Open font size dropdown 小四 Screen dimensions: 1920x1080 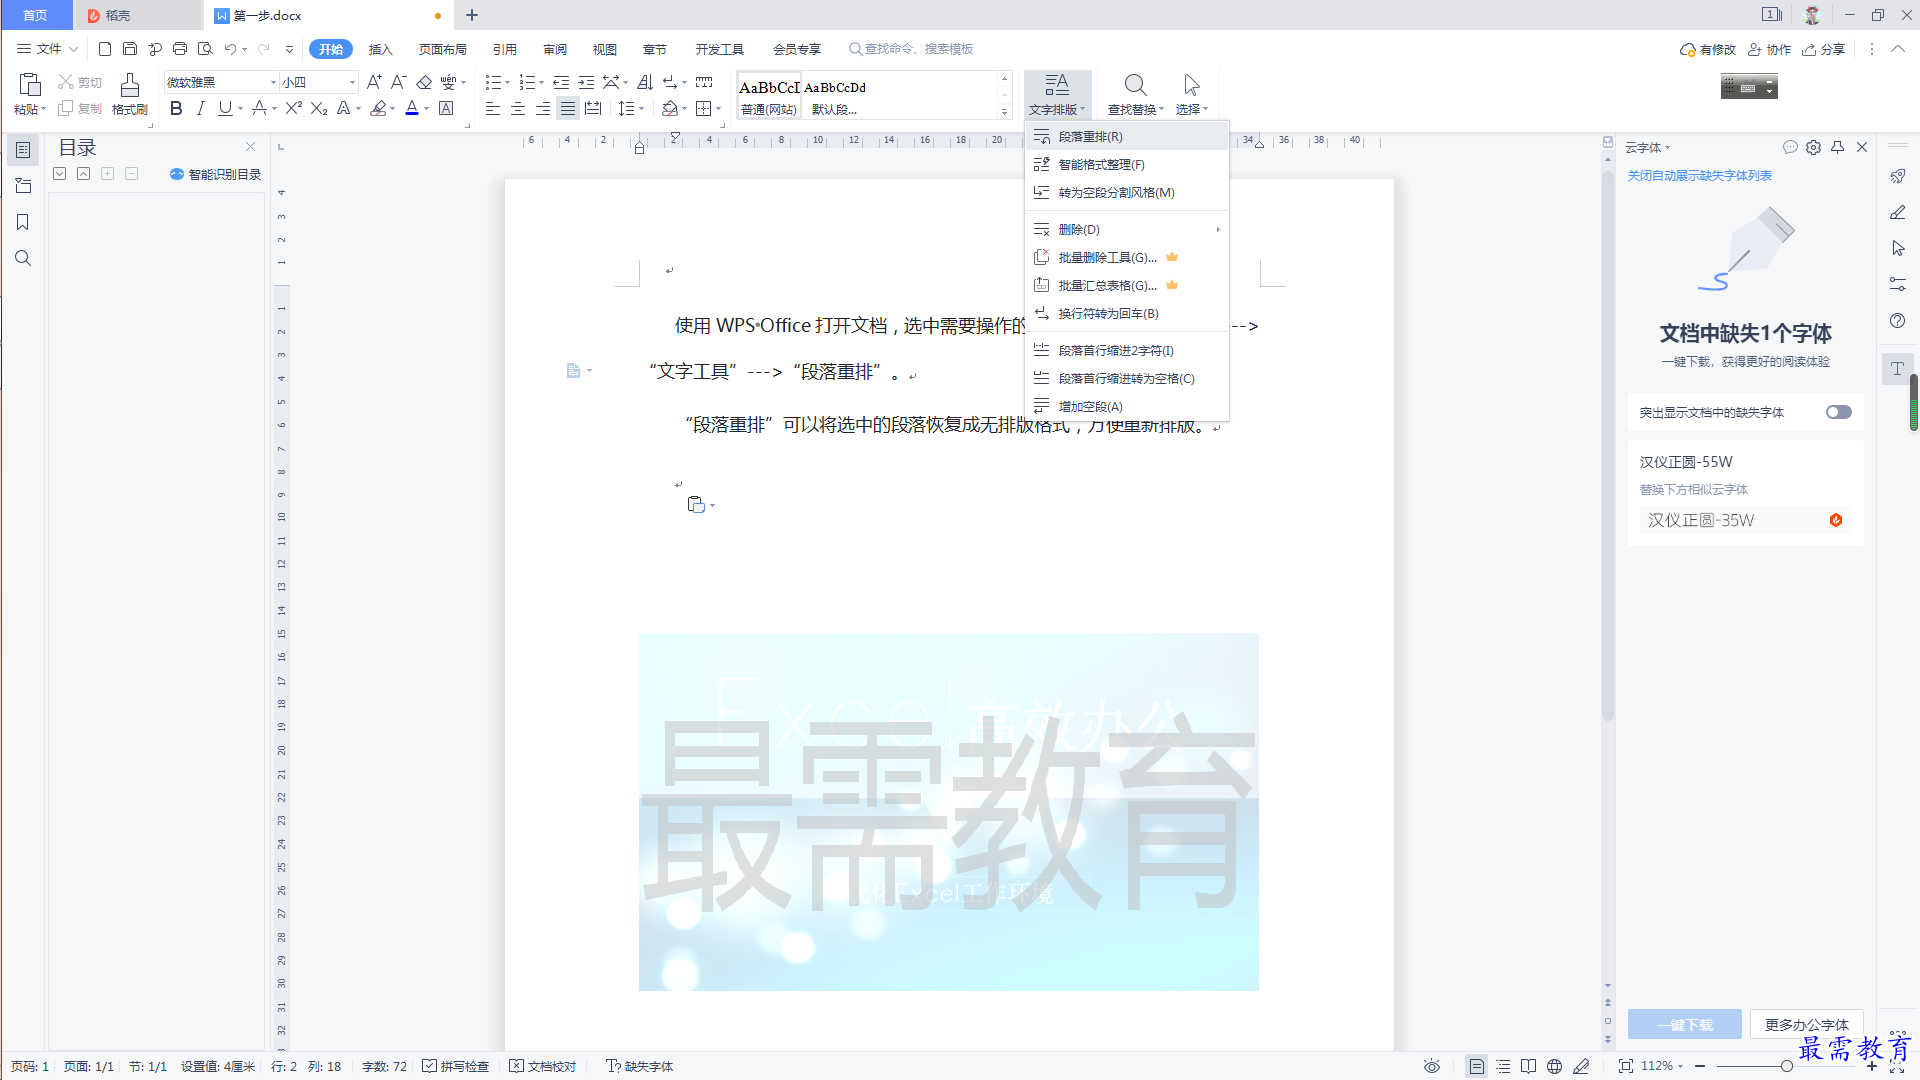pos(352,82)
